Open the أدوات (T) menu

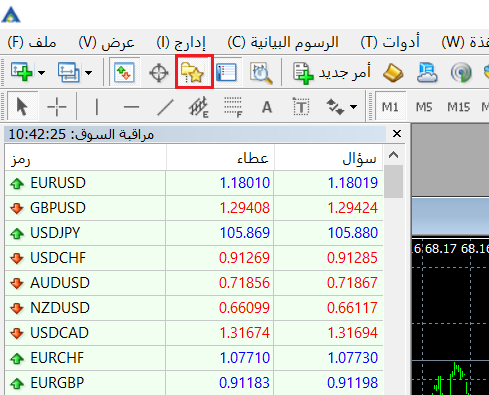[x=390, y=43]
